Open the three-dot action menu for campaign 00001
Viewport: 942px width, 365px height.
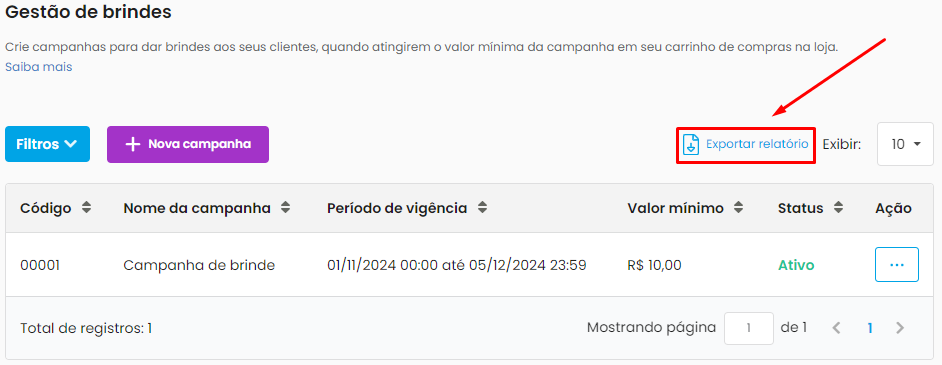point(896,264)
